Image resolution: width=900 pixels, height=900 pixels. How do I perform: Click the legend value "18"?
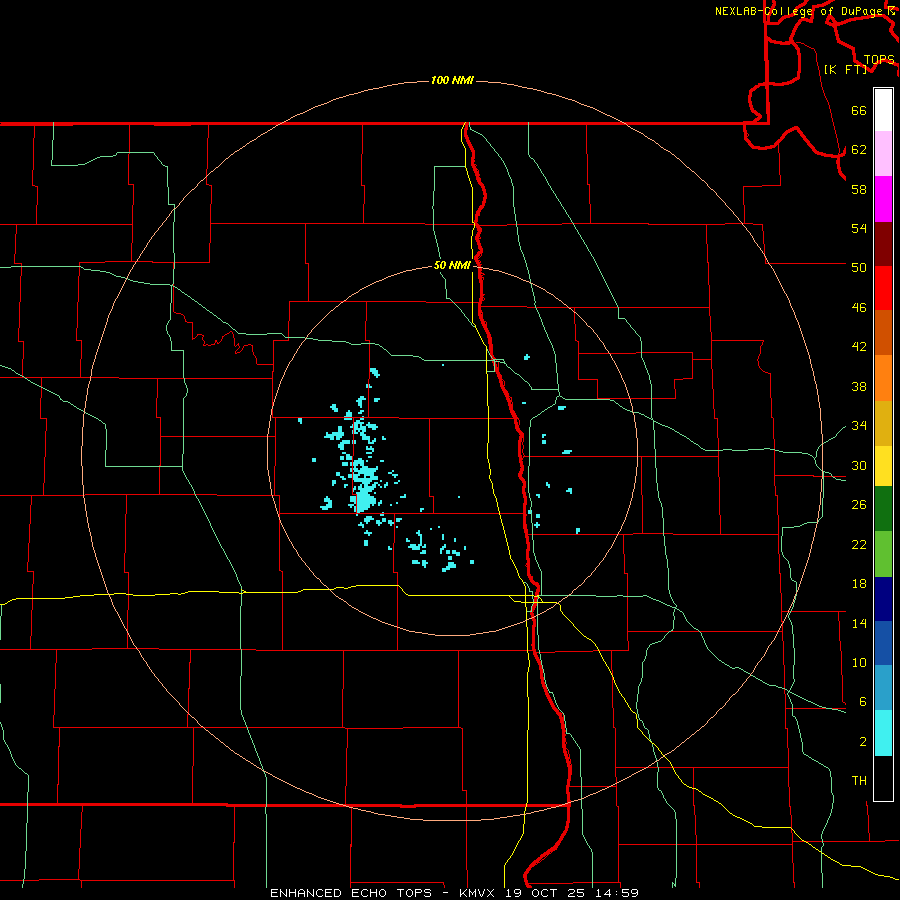coord(859,584)
